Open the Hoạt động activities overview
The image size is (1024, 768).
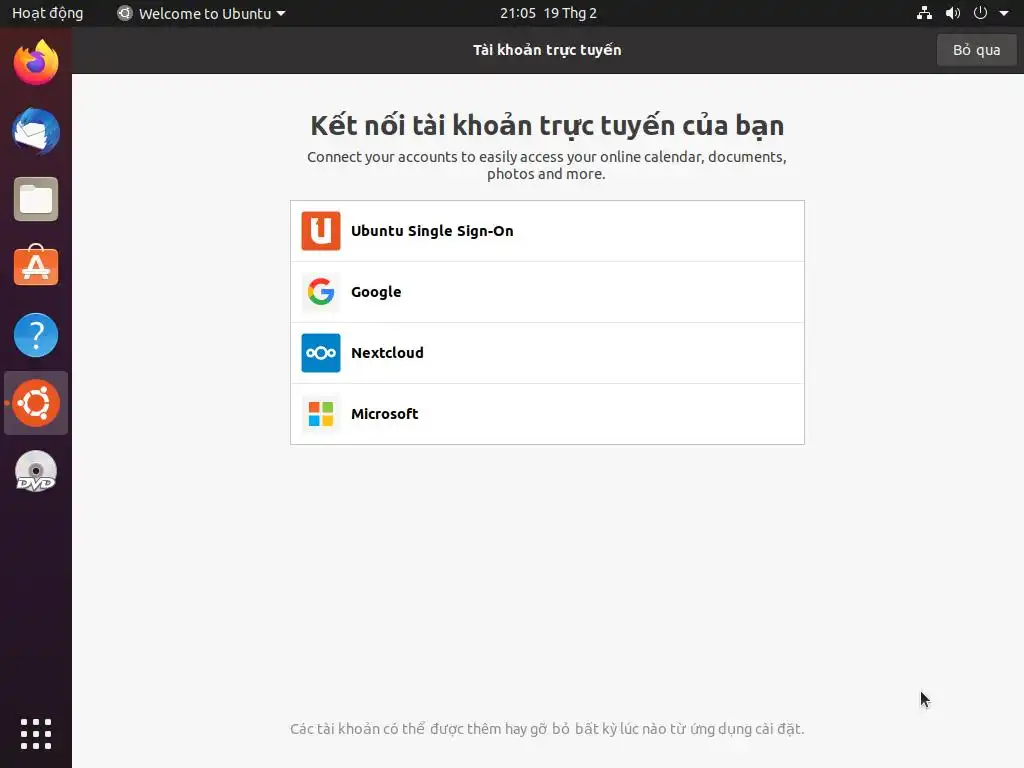coord(48,13)
